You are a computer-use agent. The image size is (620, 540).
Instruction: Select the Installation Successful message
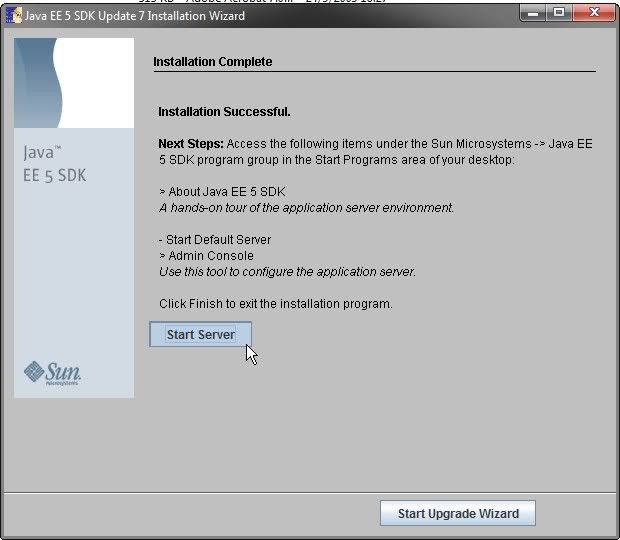click(x=224, y=112)
